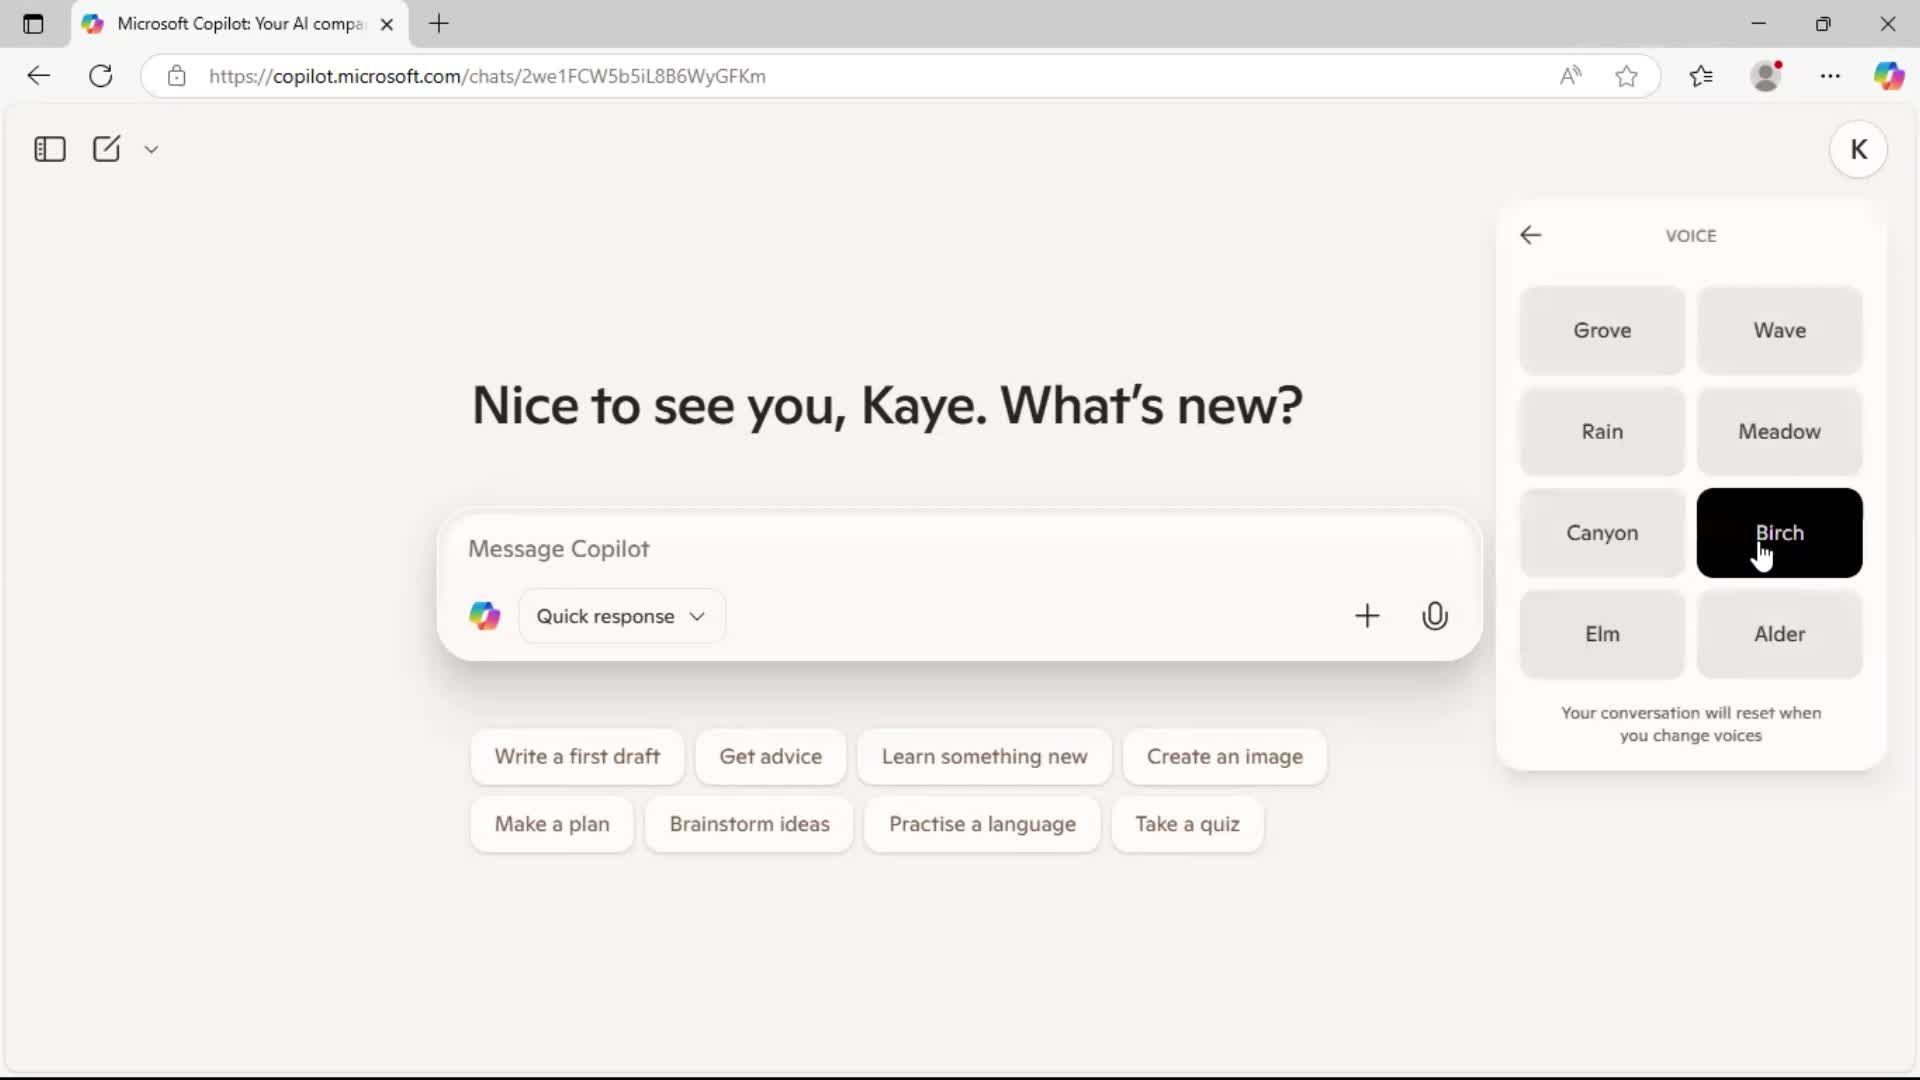Open the Edge Copilot sidebar icon
This screenshot has width=1920, height=1080.
tap(1889, 76)
